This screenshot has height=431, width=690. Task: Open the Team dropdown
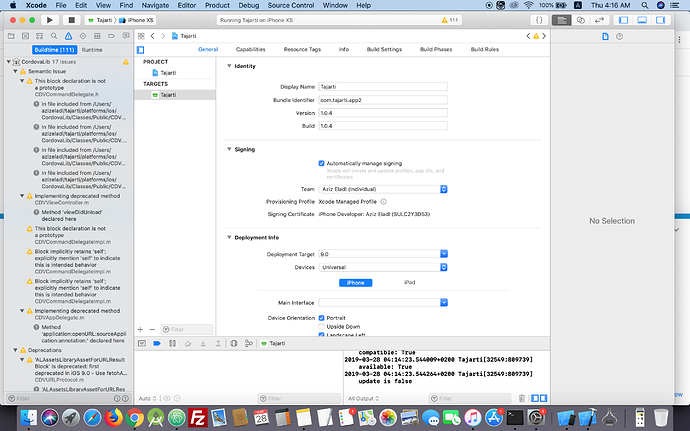coord(383,189)
